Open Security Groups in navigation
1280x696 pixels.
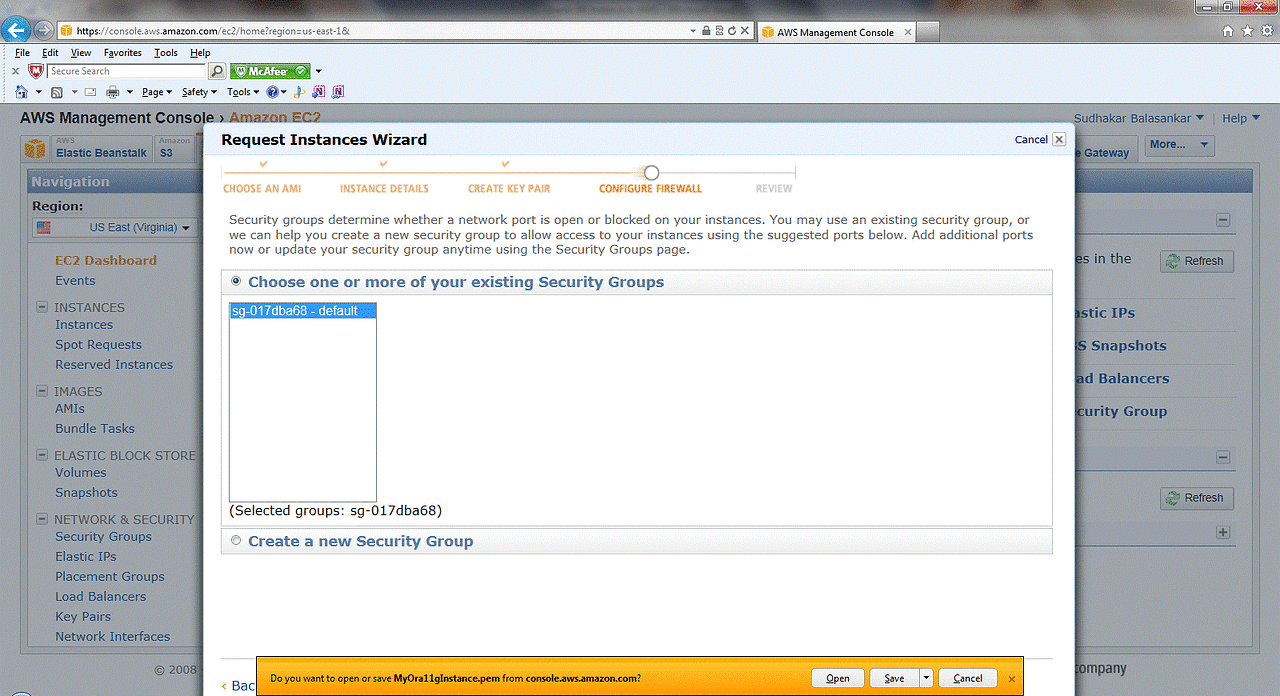[x=103, y=537]
